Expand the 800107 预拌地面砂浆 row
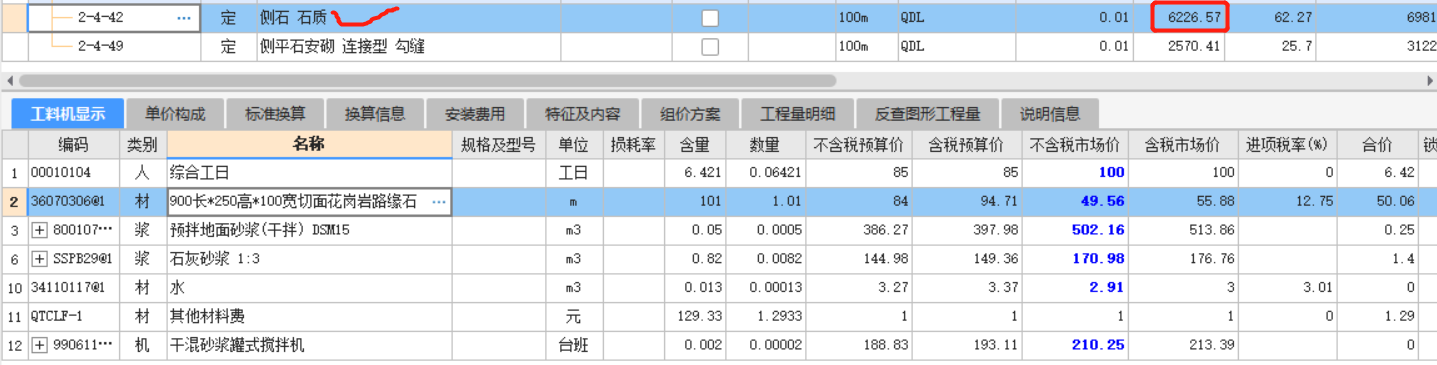 click(40, 230)
